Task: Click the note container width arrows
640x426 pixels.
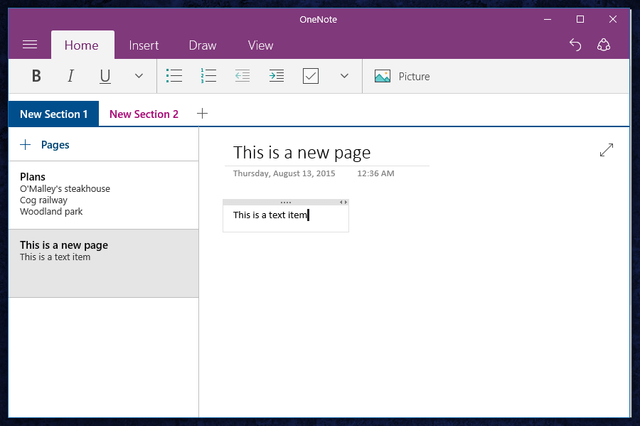Action: [343, 202]
